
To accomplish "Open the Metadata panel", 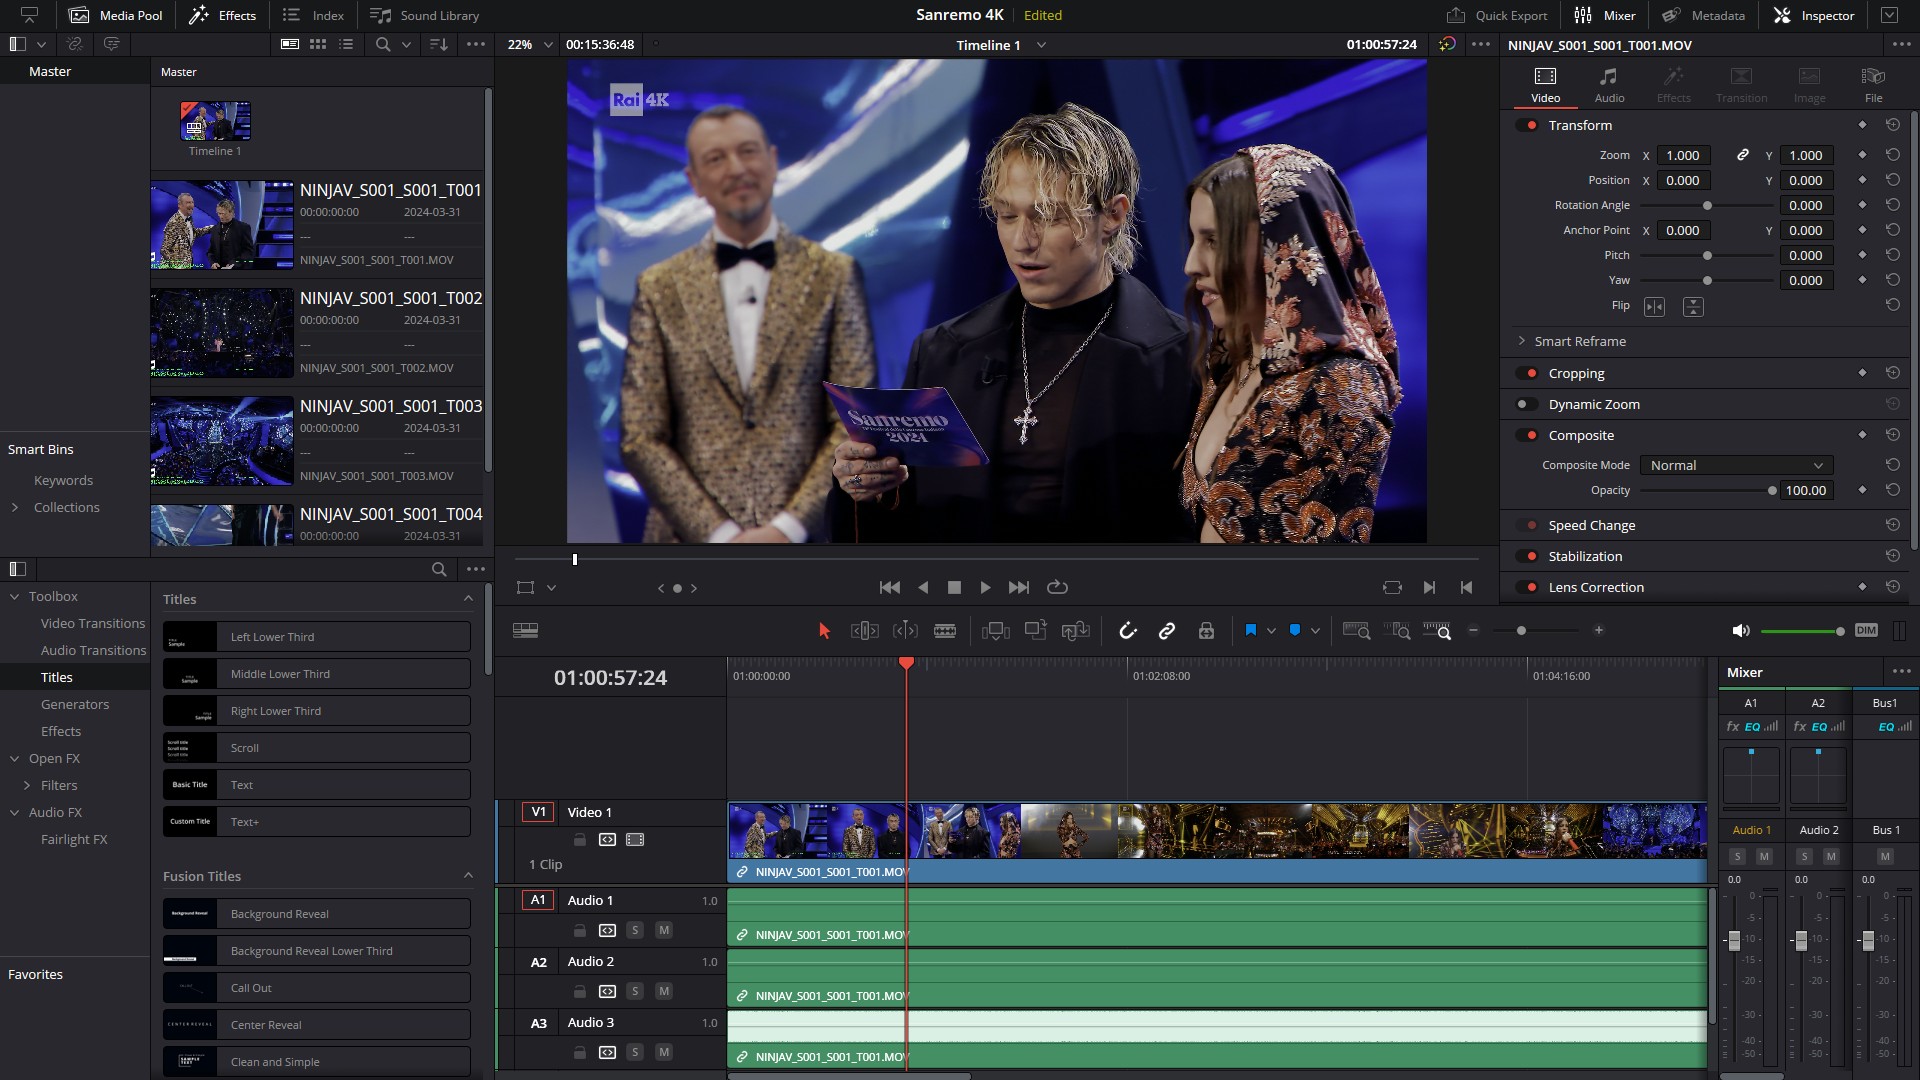I will (x=1703, y=15).
